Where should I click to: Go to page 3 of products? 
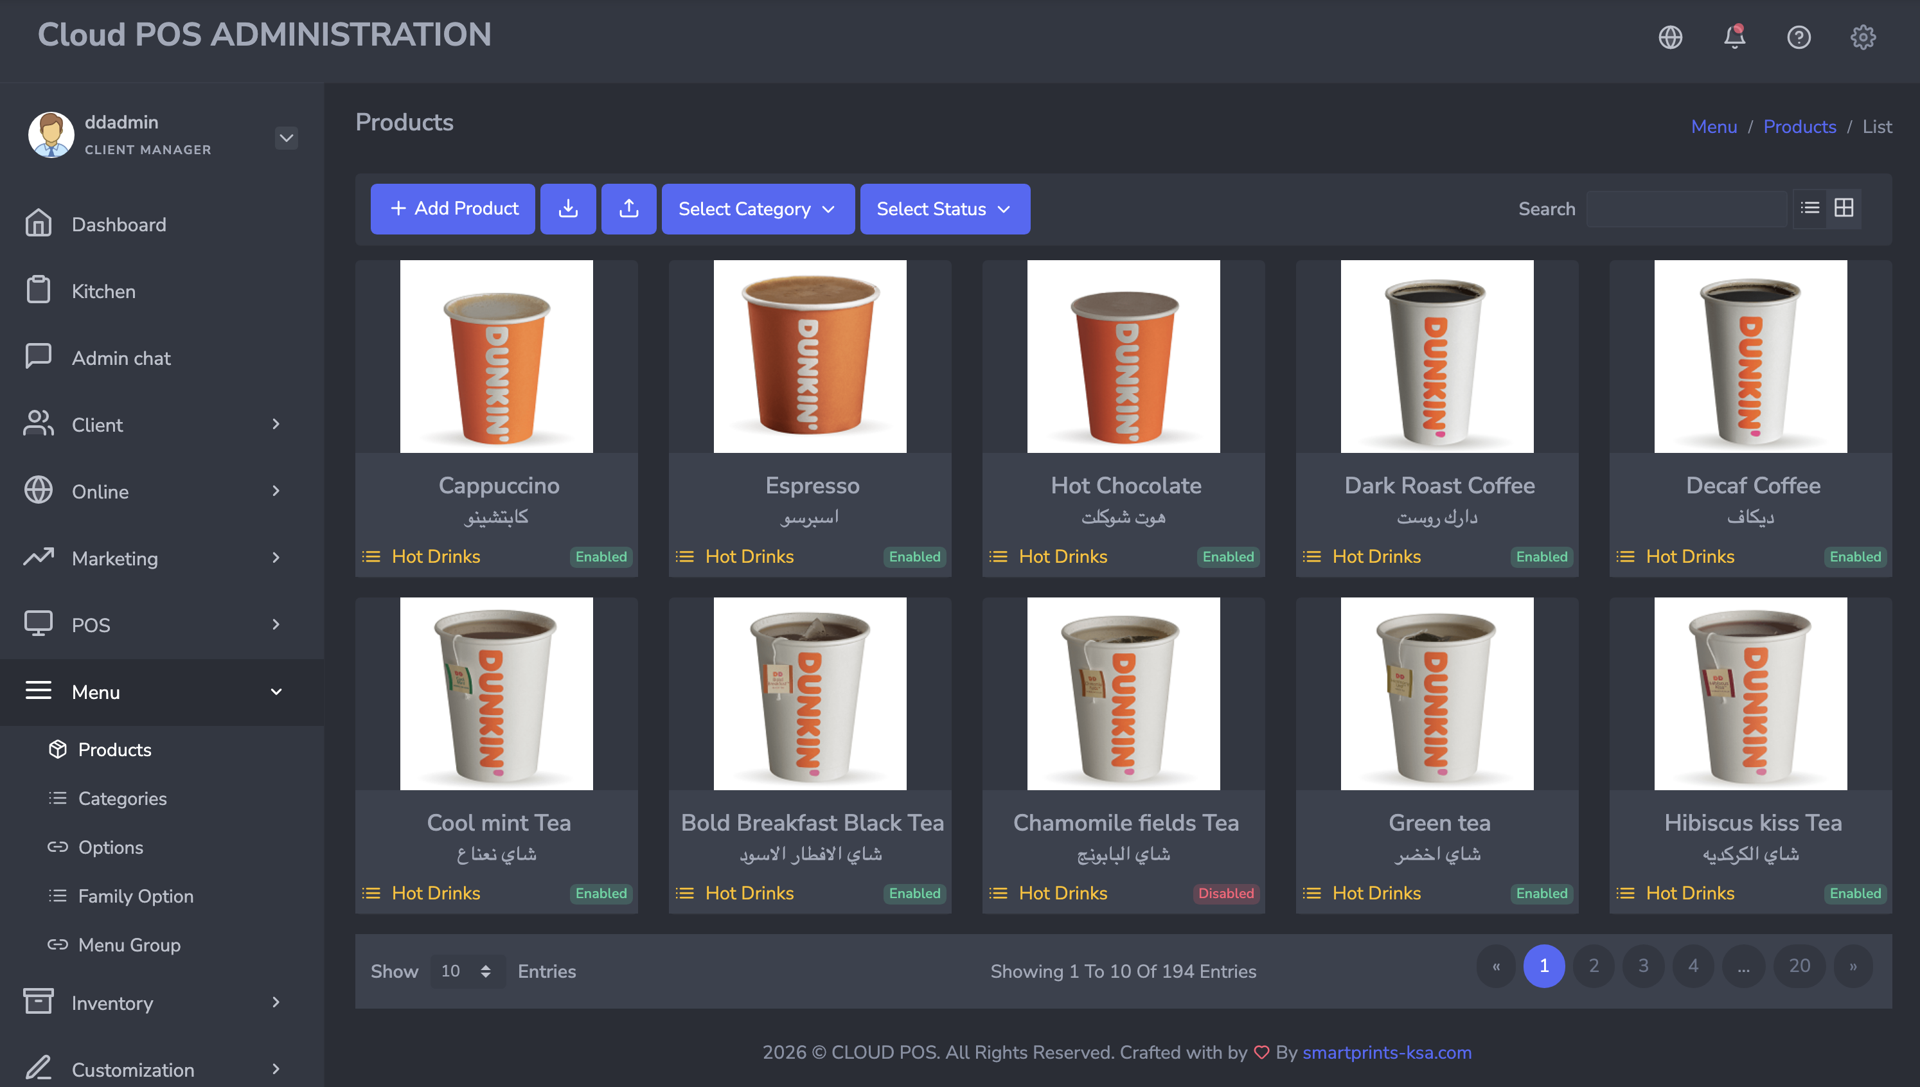pos(1643,966)
